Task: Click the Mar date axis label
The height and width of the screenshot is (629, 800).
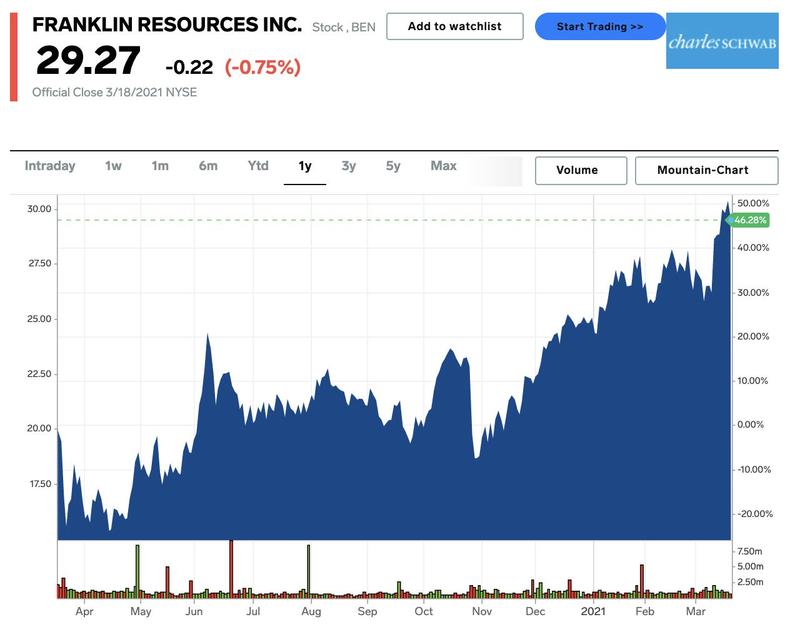Action: (x=695, y=612)
